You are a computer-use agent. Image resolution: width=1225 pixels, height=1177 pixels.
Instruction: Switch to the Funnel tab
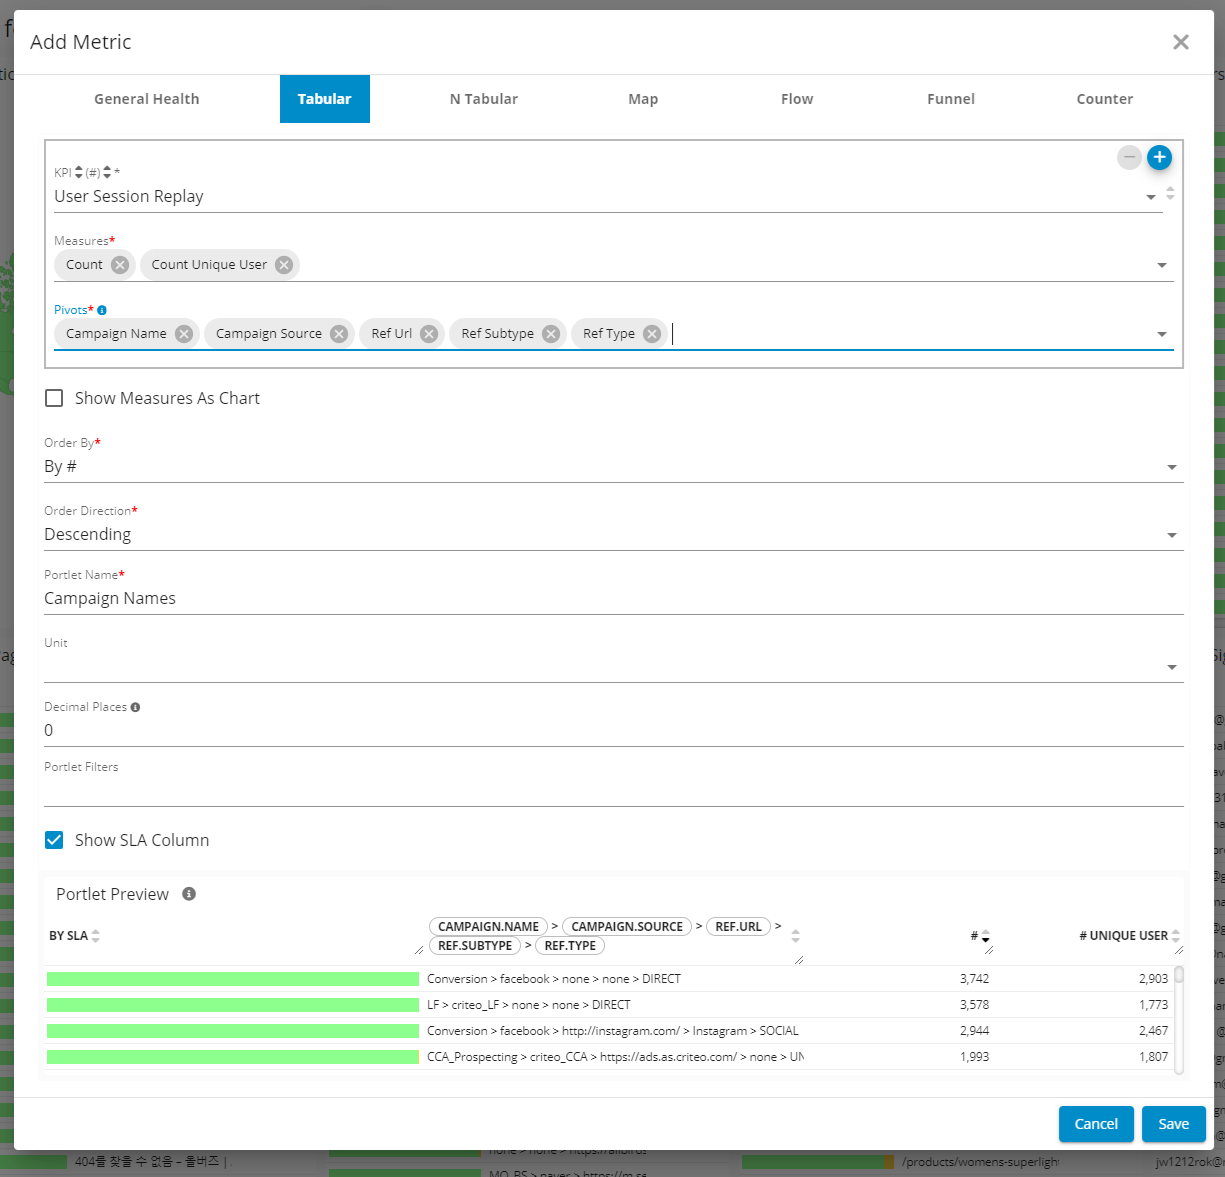tap(950, 99)
